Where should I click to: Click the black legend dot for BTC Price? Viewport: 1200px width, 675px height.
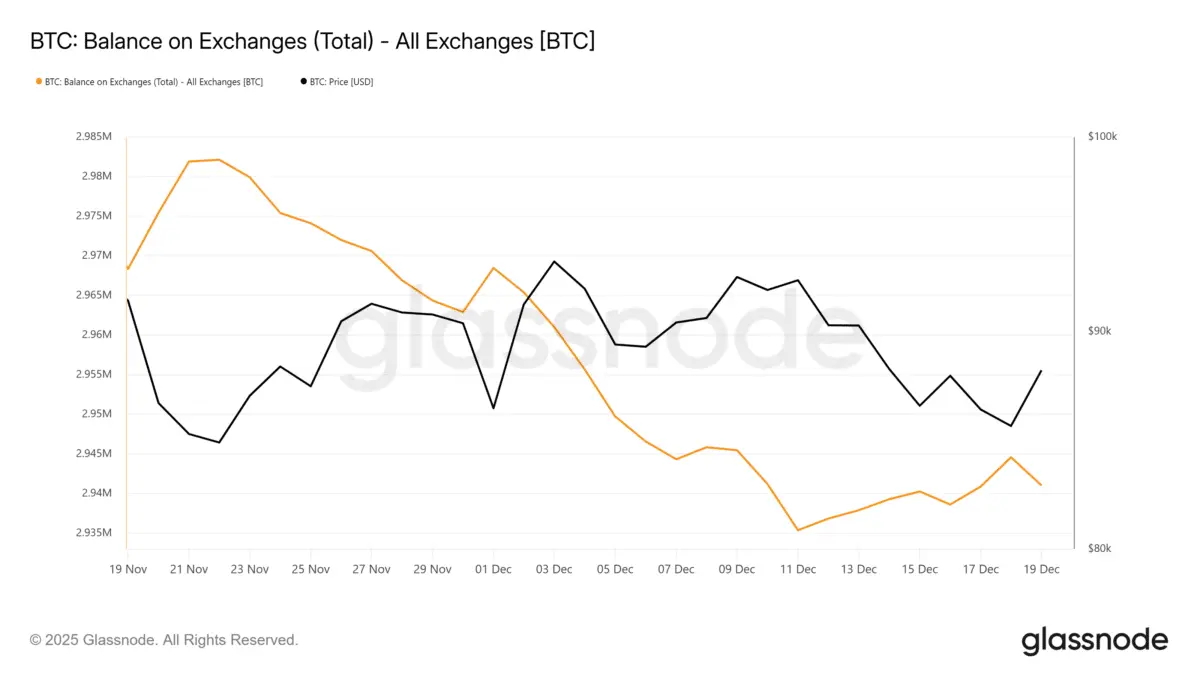304,82
